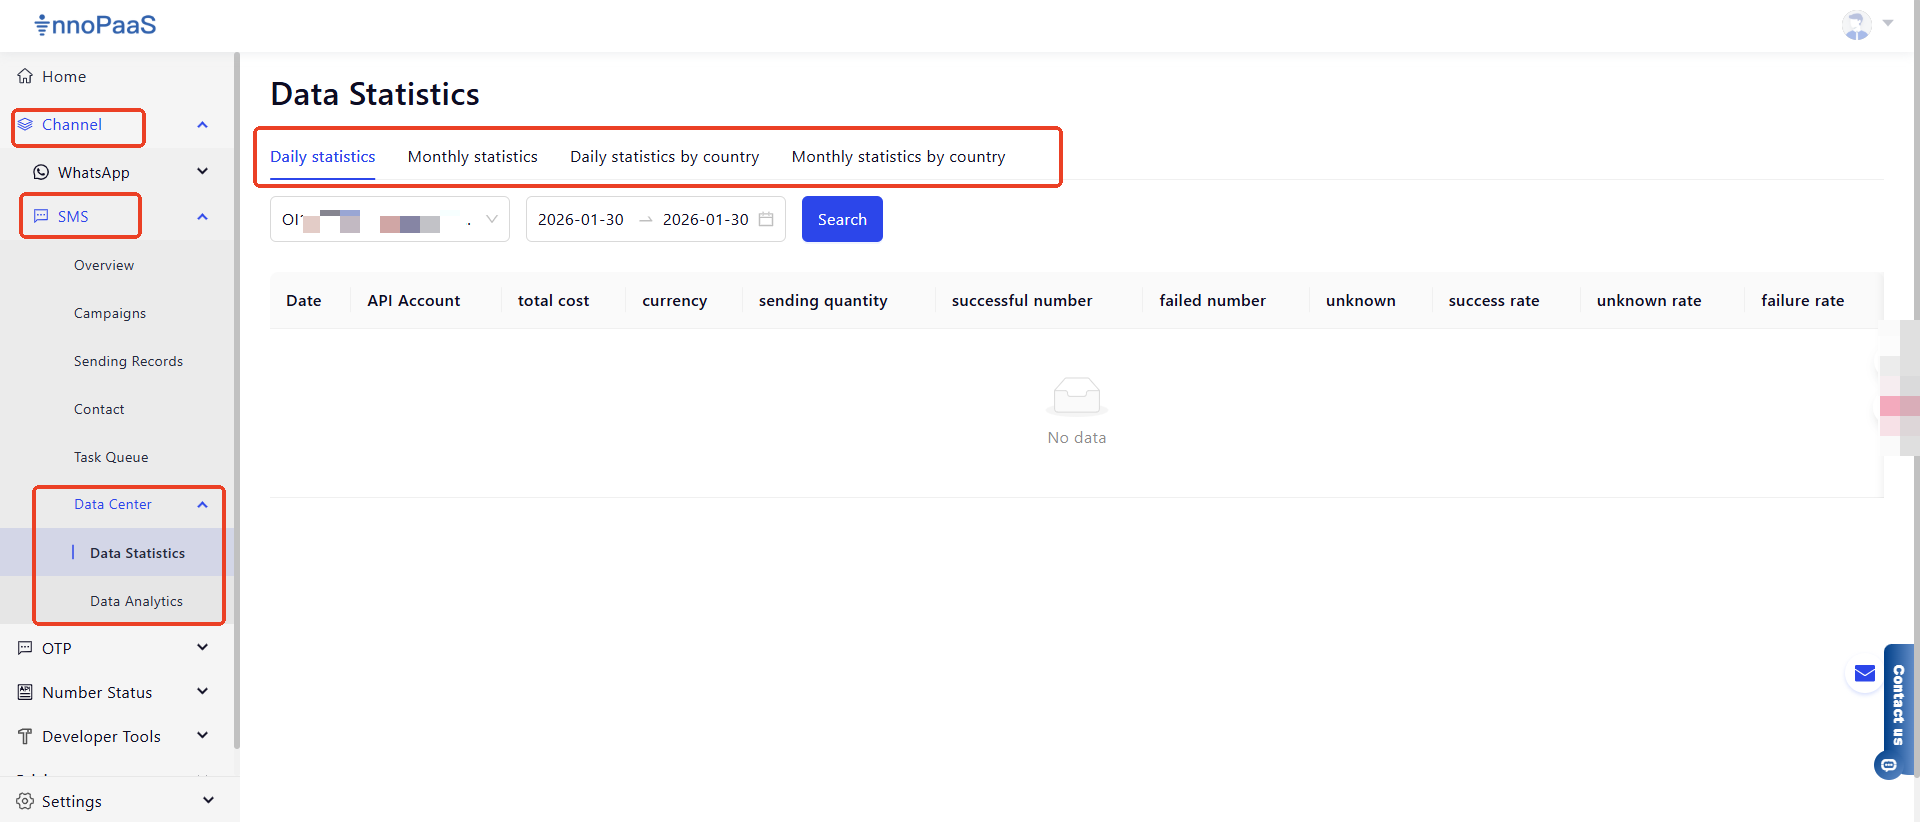Screen dimensions: 1920x822
Task: Switch to Monthly statistics tab
Action: click(472, 157)
